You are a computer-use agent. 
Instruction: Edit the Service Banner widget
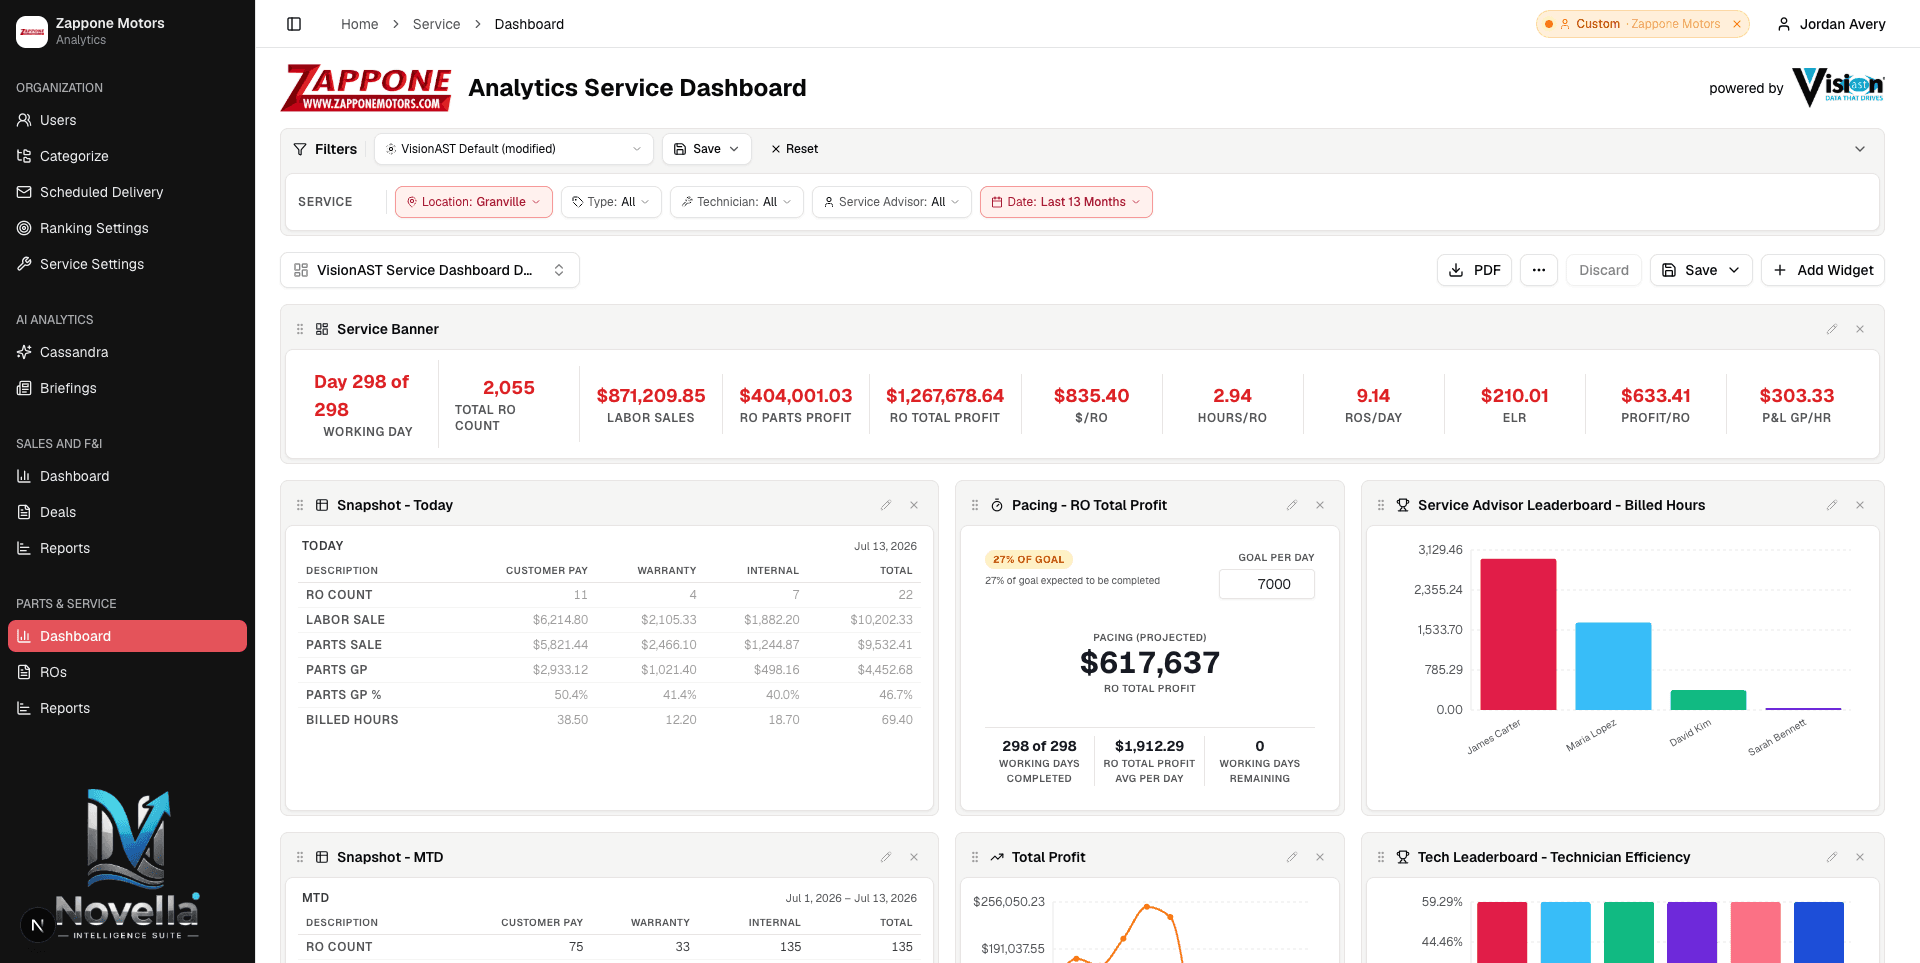click(x=1832, y=329)
